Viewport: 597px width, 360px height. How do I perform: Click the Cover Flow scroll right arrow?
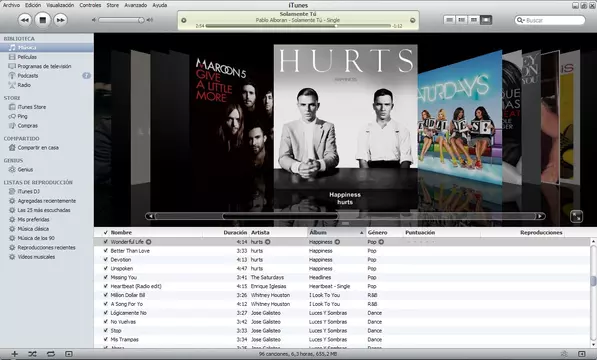click(540, 217)
